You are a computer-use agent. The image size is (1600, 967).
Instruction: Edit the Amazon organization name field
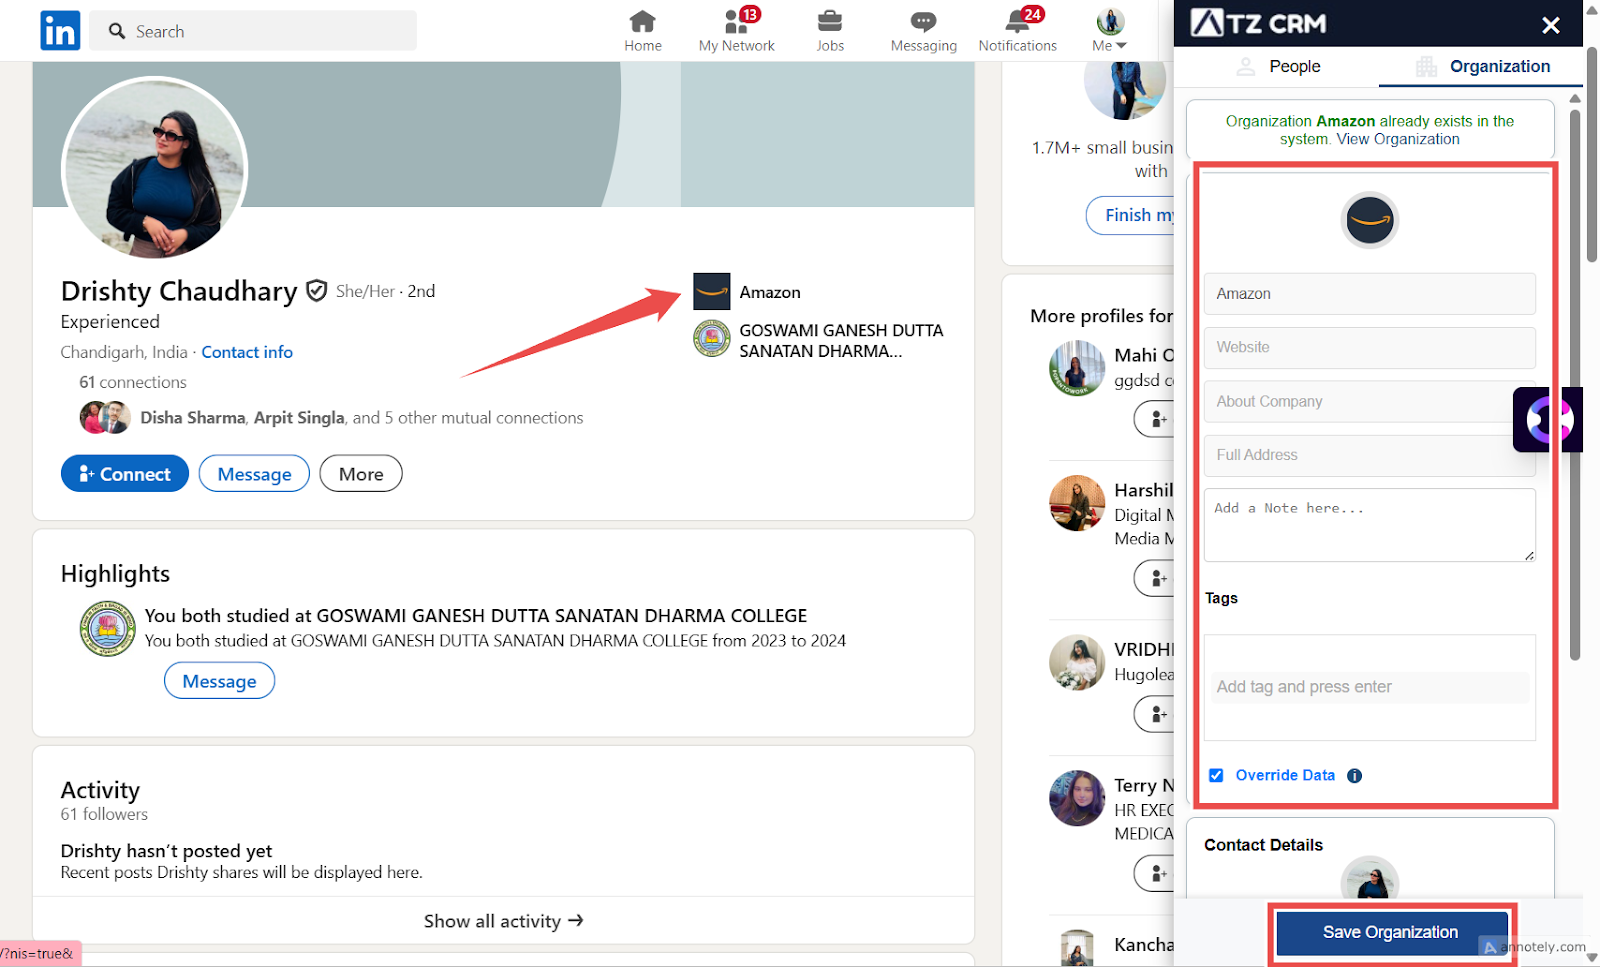[x=1369, y=294]
